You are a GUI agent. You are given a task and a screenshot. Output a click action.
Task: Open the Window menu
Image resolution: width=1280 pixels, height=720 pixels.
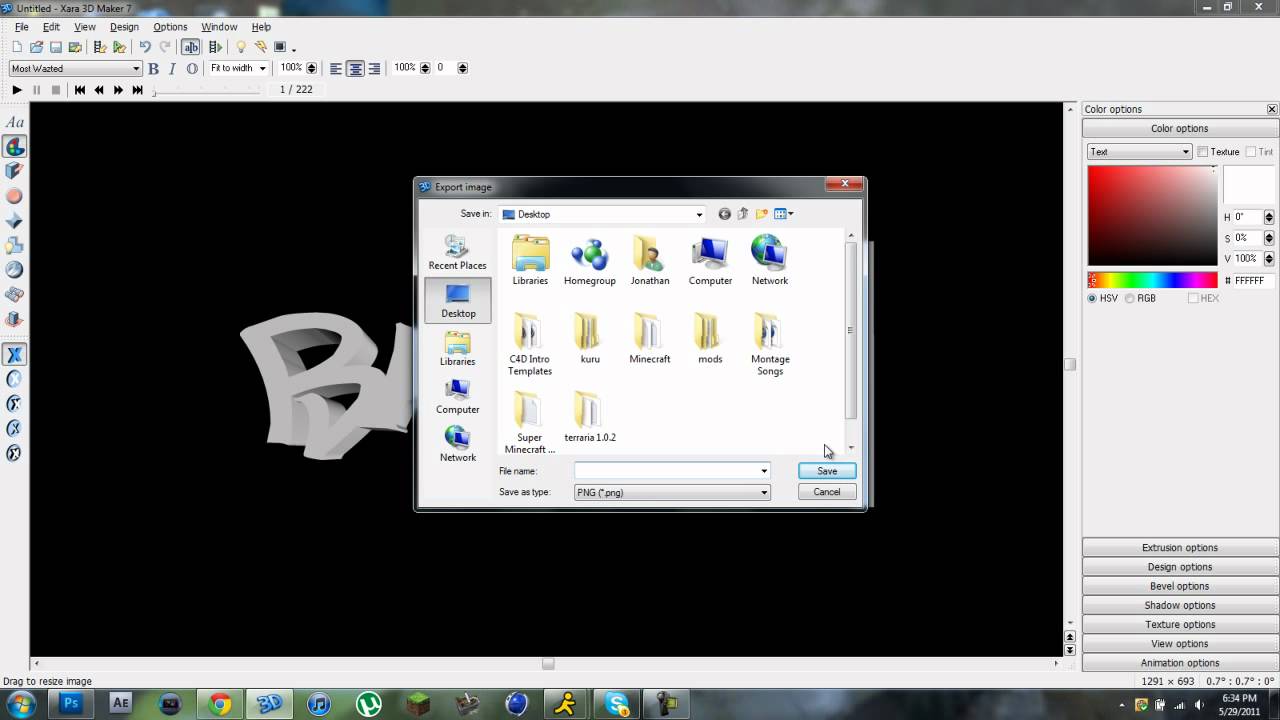(x=219, y=27)
